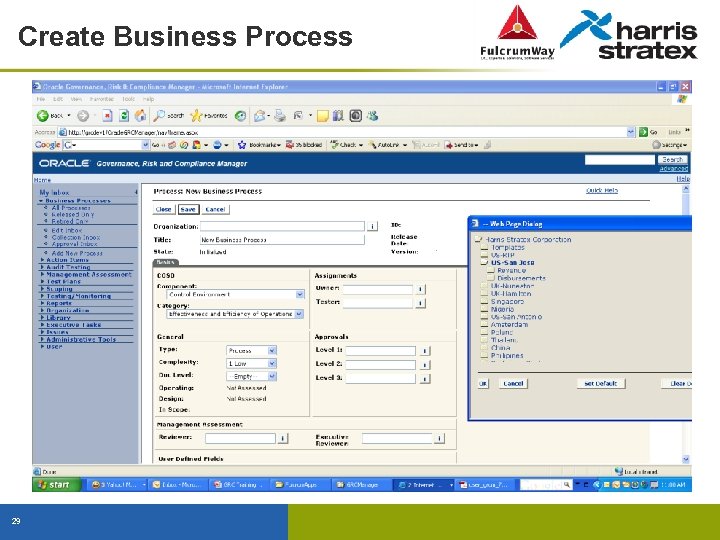Click the Mail envelope icon
The height and width of the screenshot is (540, 720).
pyautogui.click(x=259, y=116)
